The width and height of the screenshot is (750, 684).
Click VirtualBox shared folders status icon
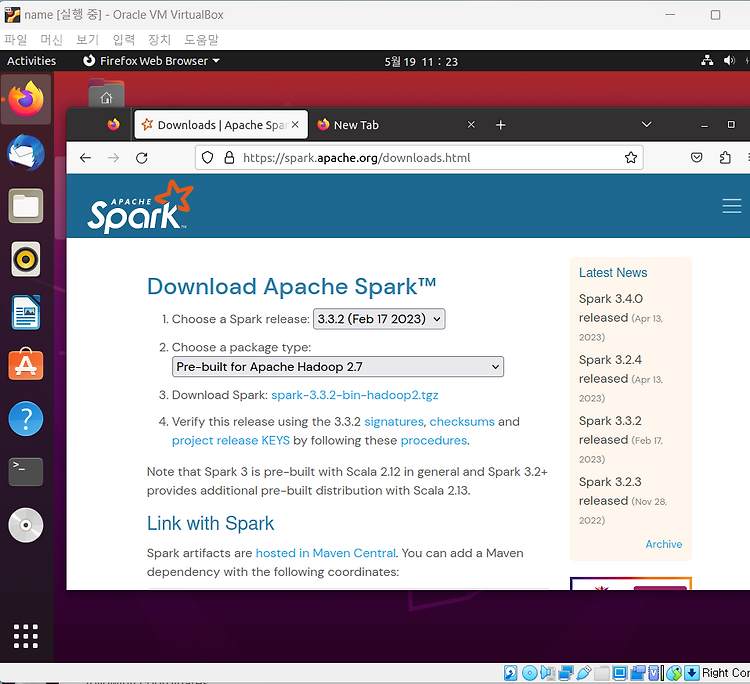[x=602, y=673]
